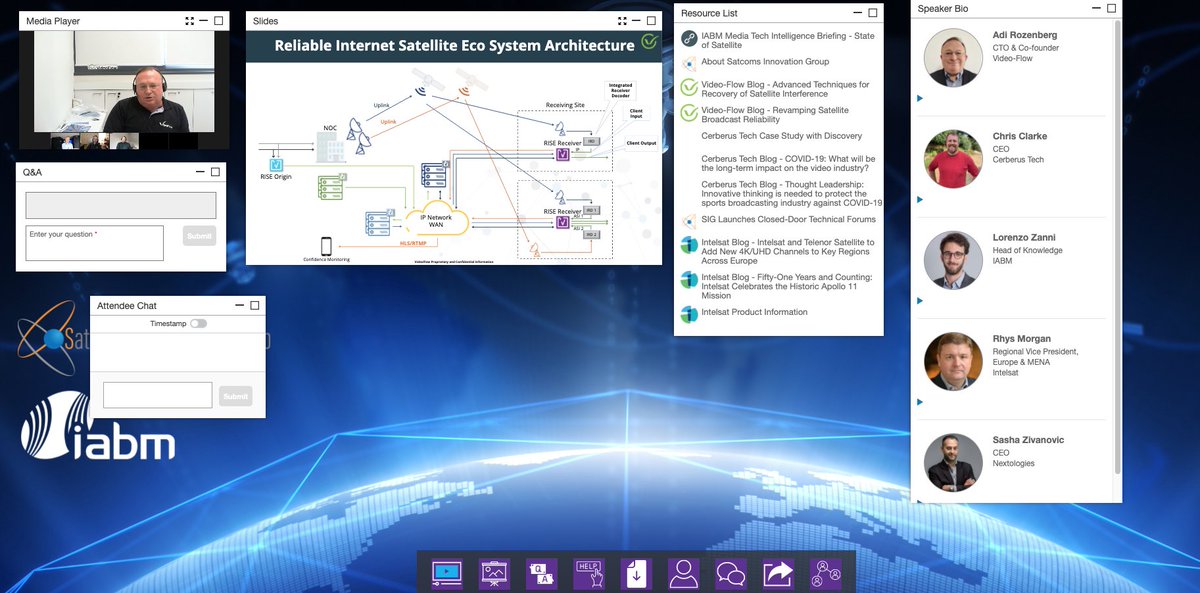This screenshot has width=1200, height=593.
Task: Open the Resource List download-file icon
Action: click(x=636, y=573)
